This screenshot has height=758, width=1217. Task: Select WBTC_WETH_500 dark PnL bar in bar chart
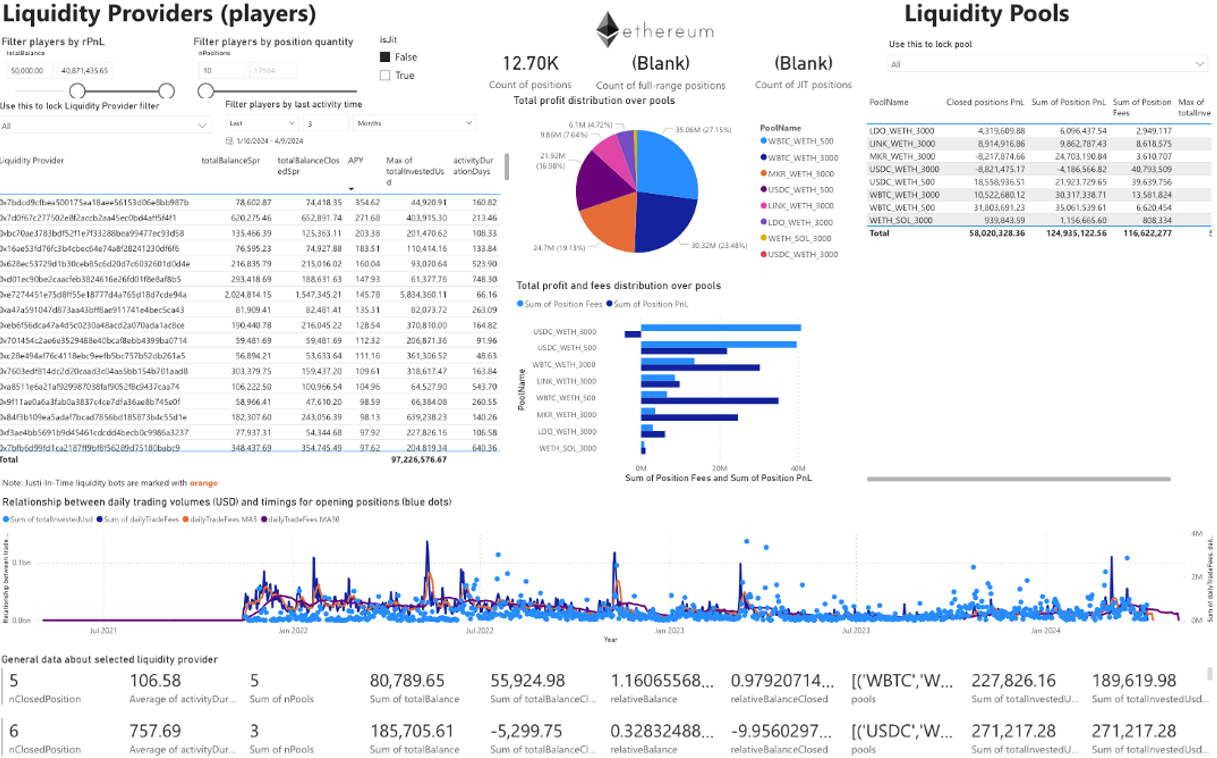(x=710, y=401)
